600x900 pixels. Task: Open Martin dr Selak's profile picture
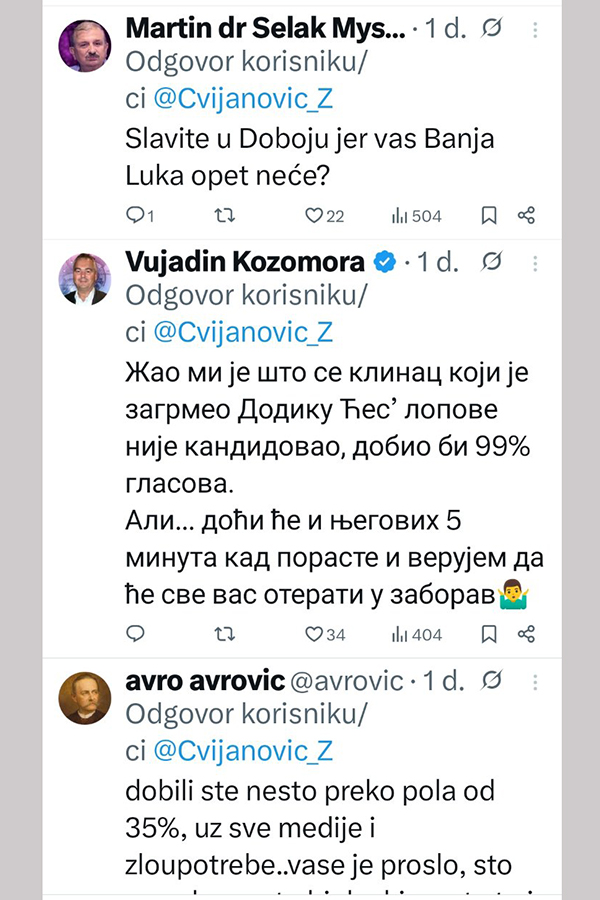click(85, 46)
